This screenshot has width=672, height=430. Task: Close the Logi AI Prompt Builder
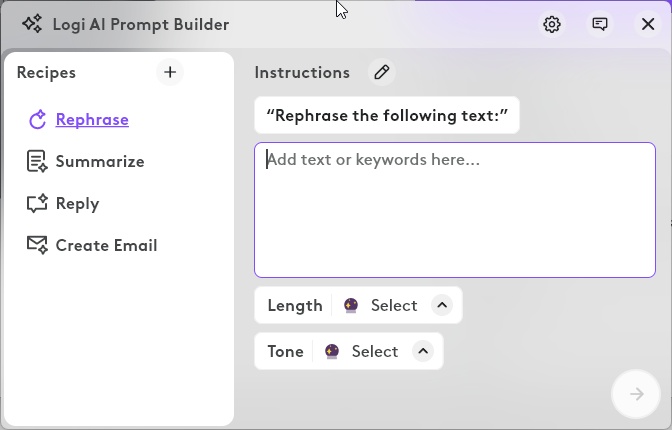[x=648, y=24]
